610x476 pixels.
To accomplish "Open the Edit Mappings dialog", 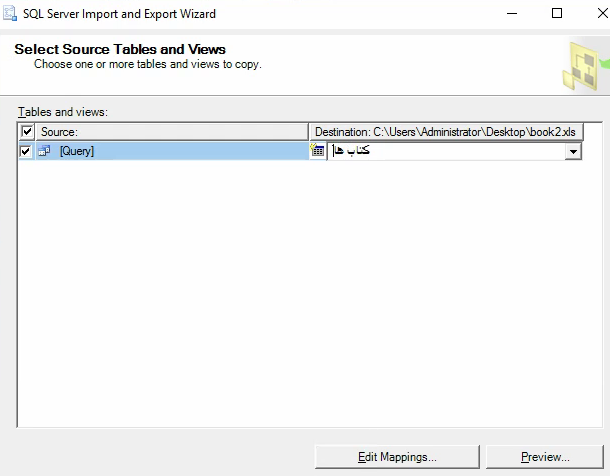I will click(397, 457).
